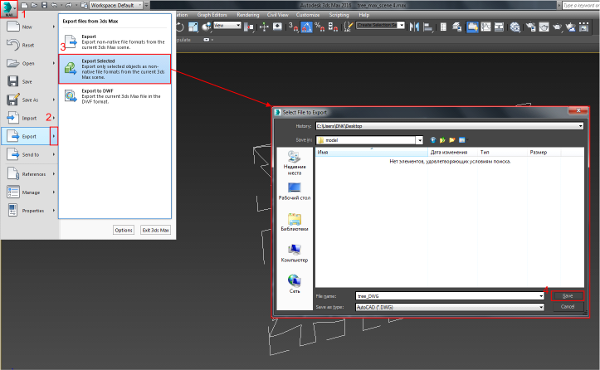Open the Scripting menu
The height and width of the screenshot is (370, 600).
coord(339,15)
